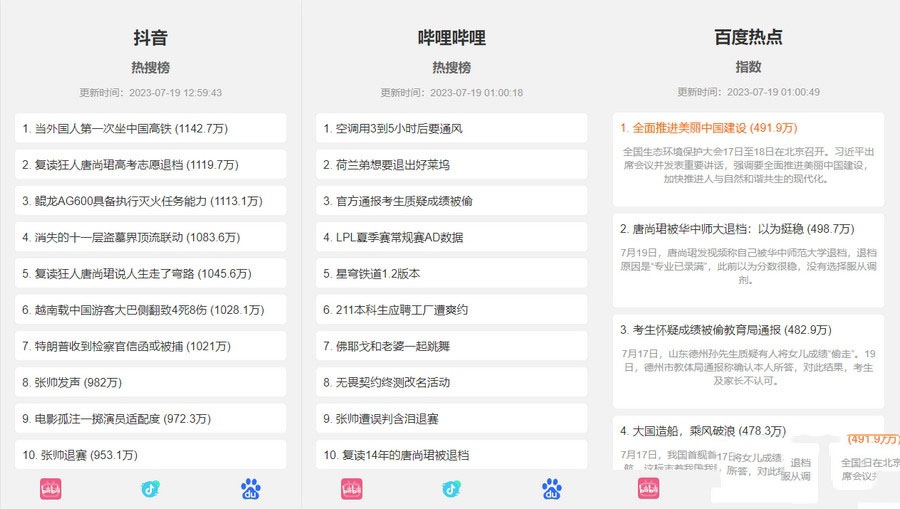Click the Douyin icon under the 哔哩哔哩 panel

pyautogui.click(x=451, y=489)
